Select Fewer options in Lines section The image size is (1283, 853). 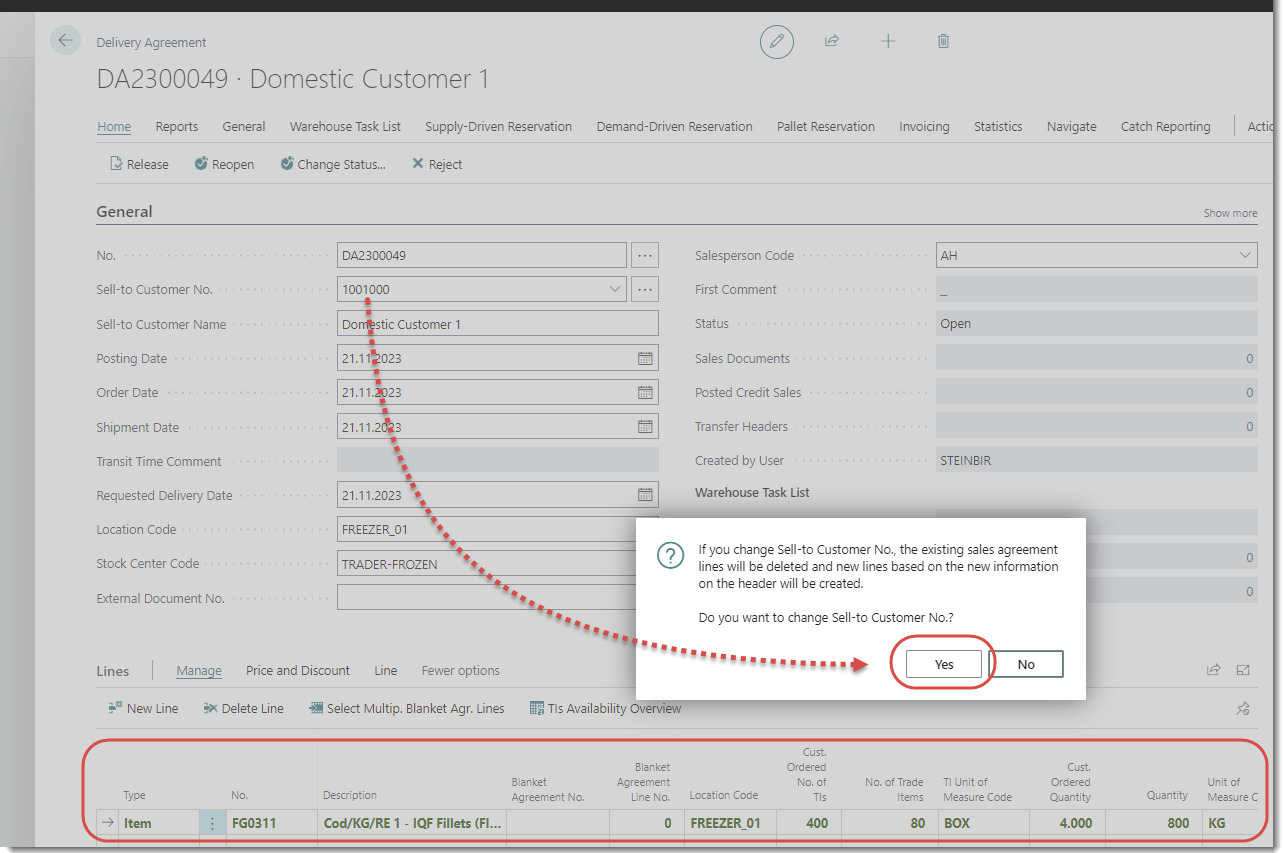(460, 671)
